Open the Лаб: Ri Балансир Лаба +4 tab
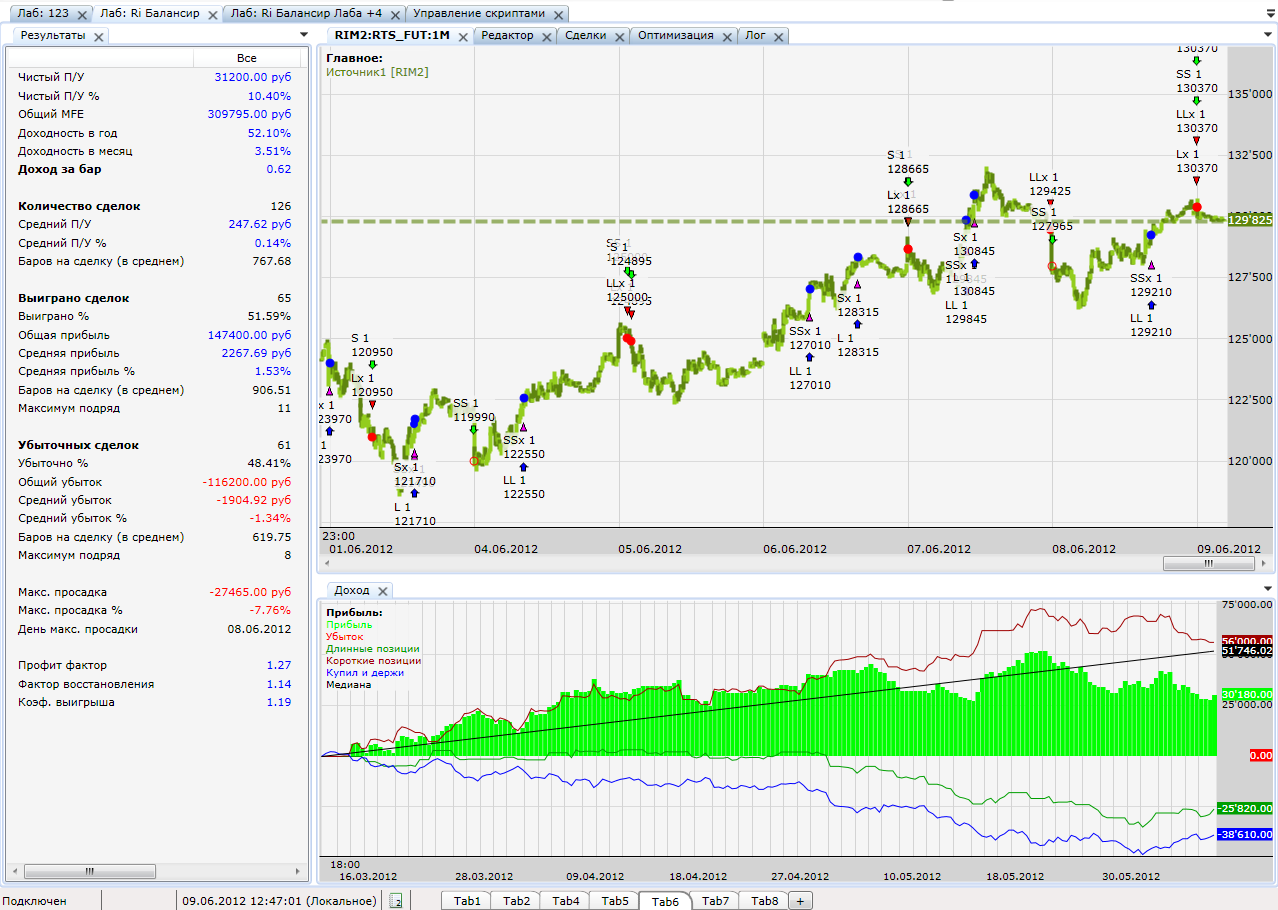 (x=305, y=15)
